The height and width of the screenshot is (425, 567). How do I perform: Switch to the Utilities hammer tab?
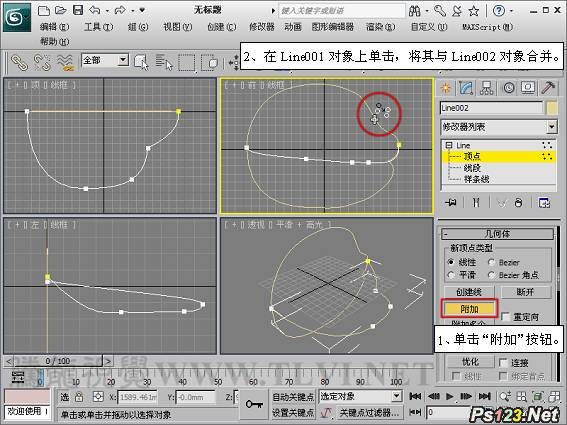pos(548,88)
